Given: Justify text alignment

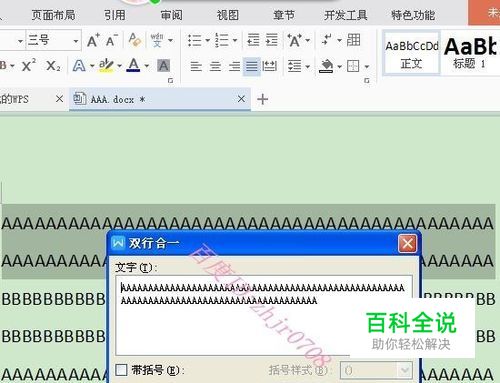Looking at the screenshot, I should 252,66.
